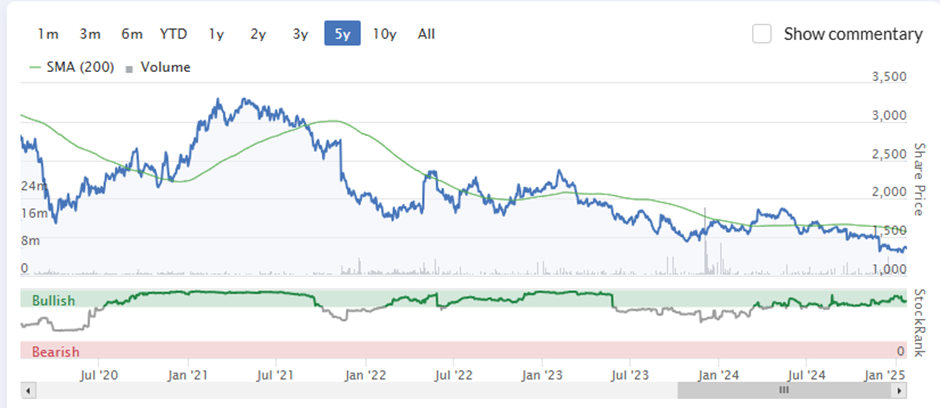Select the 3y time range

300,34
